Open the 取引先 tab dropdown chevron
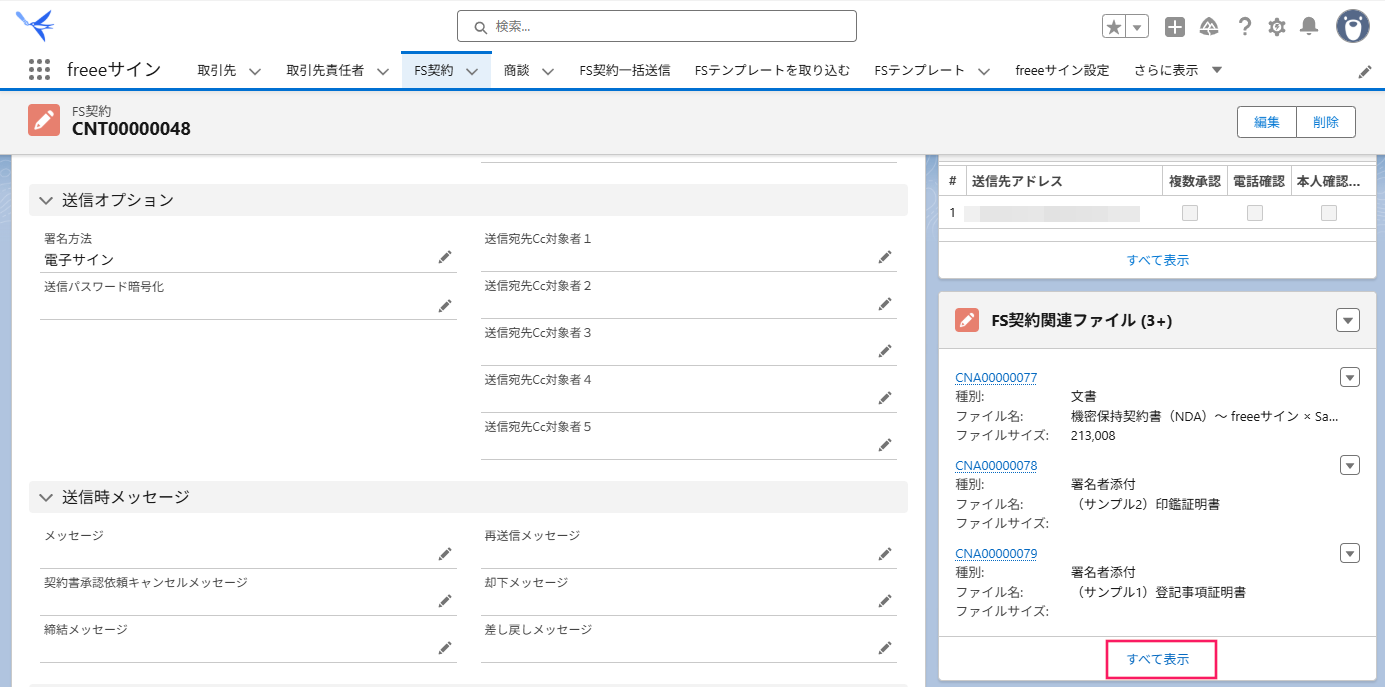Image resolution: width=1385 pixels, height=687 pixels. 254,71
